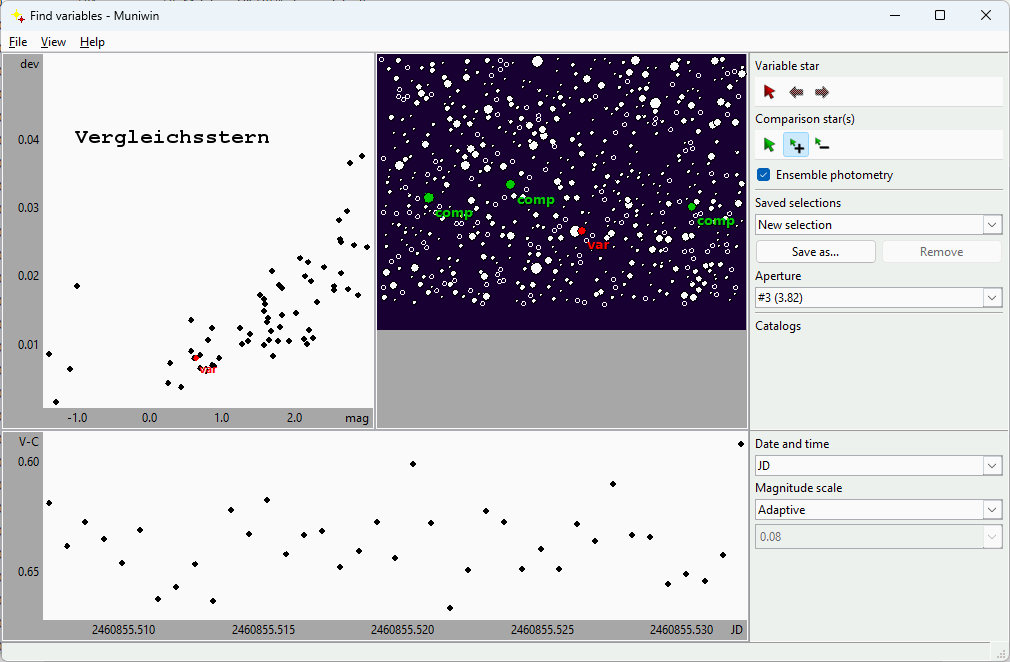Viewport: 1010px width, 662px height.
Task: Open the Help menu
Action: [x=92, y=42]
